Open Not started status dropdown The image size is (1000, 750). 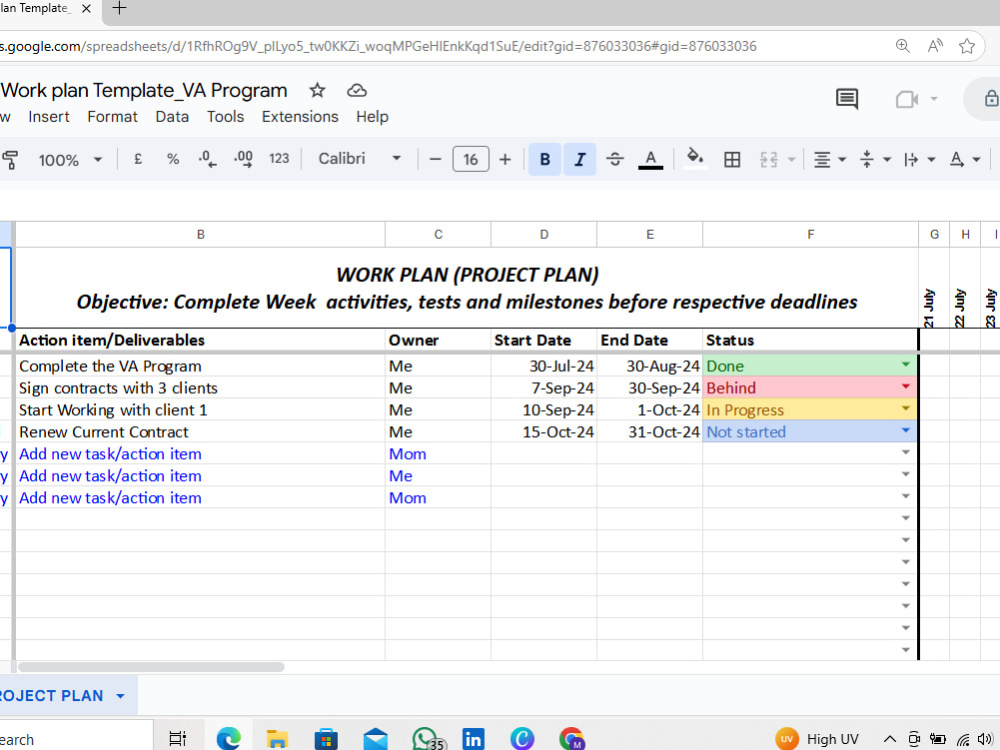pos(905,430)
